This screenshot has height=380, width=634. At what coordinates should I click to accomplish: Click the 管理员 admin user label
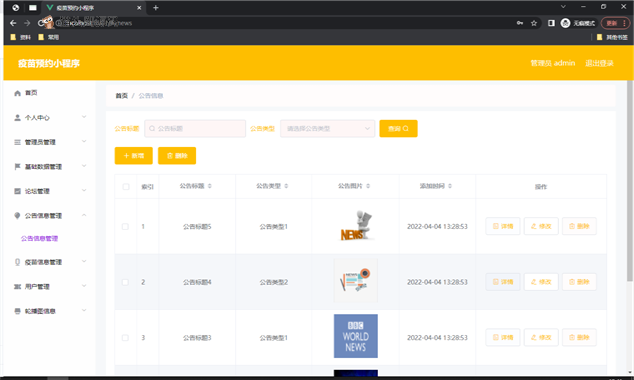coord(553,63)
